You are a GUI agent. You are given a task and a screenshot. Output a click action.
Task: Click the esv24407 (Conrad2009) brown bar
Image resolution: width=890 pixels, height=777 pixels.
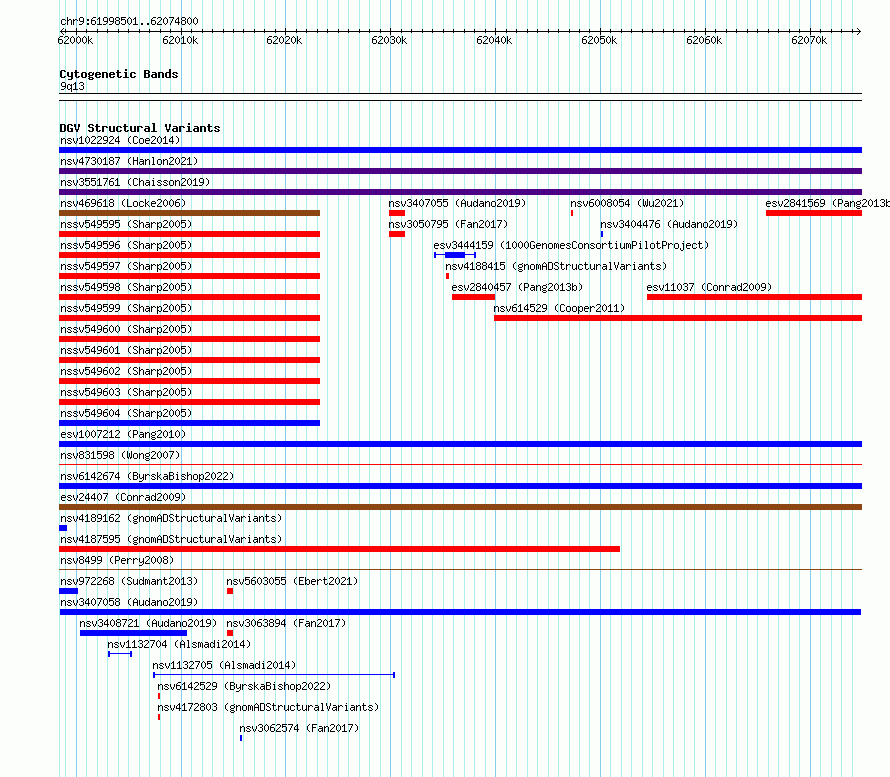coord(460,507)
